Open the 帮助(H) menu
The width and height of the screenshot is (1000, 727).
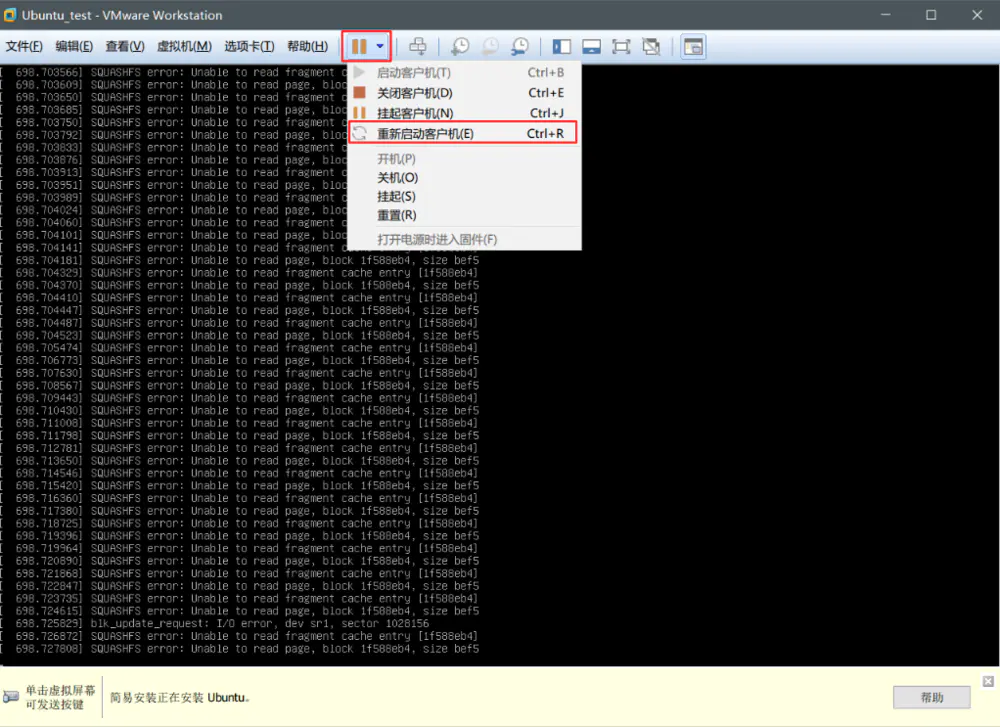point(307,47)
